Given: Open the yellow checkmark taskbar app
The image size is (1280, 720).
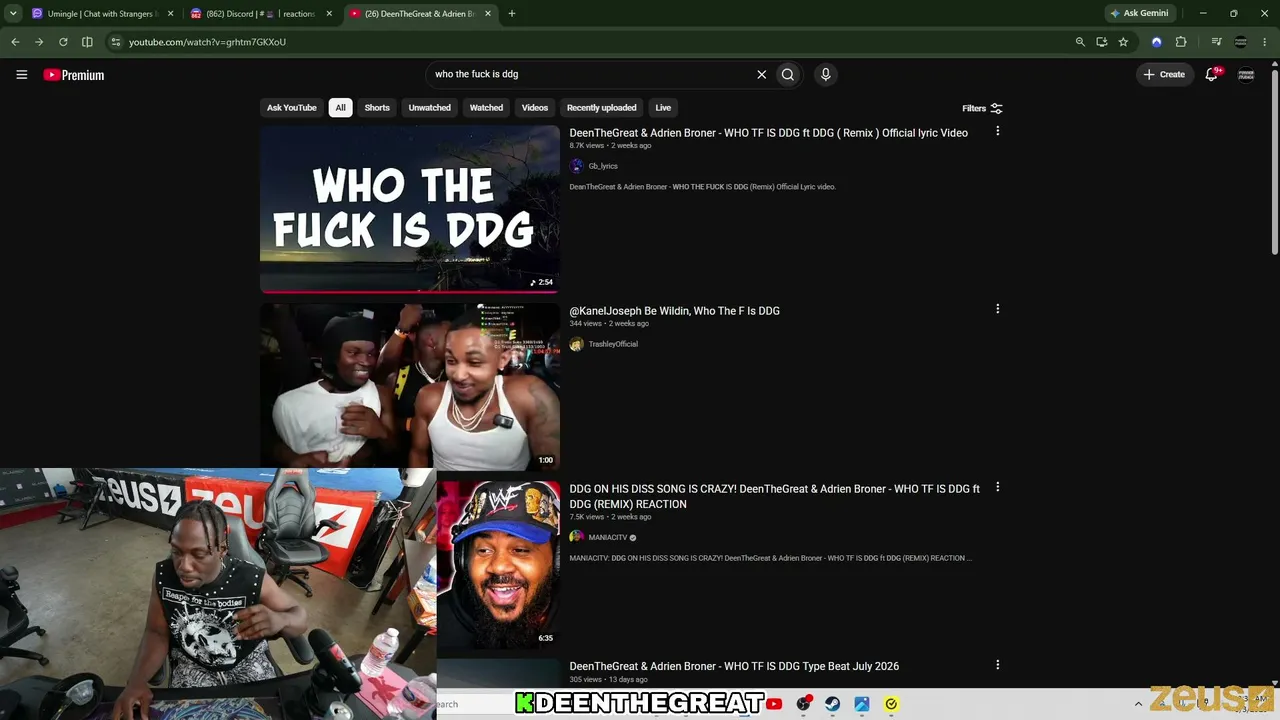Looking at the screenshot, I should [x=891, y=704].
